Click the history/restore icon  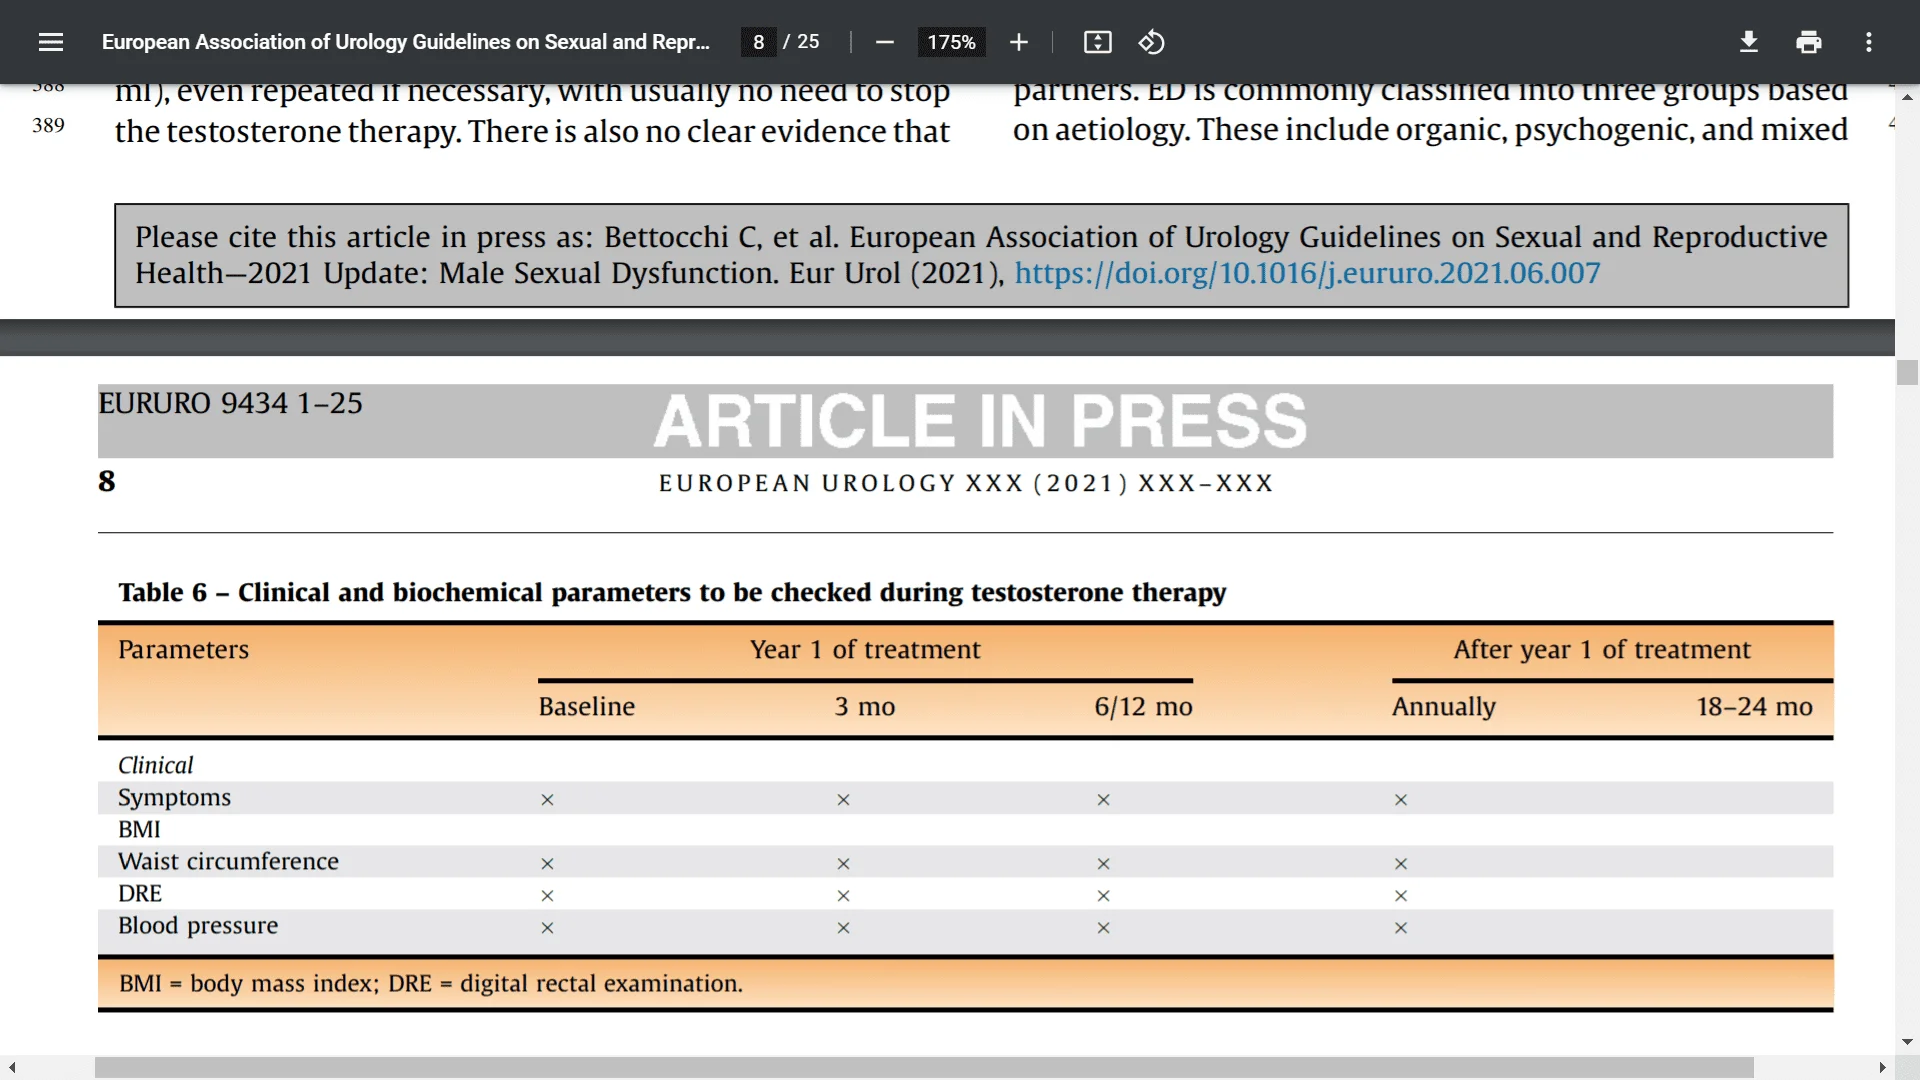pyautogui.click(x=1149, y=40)
